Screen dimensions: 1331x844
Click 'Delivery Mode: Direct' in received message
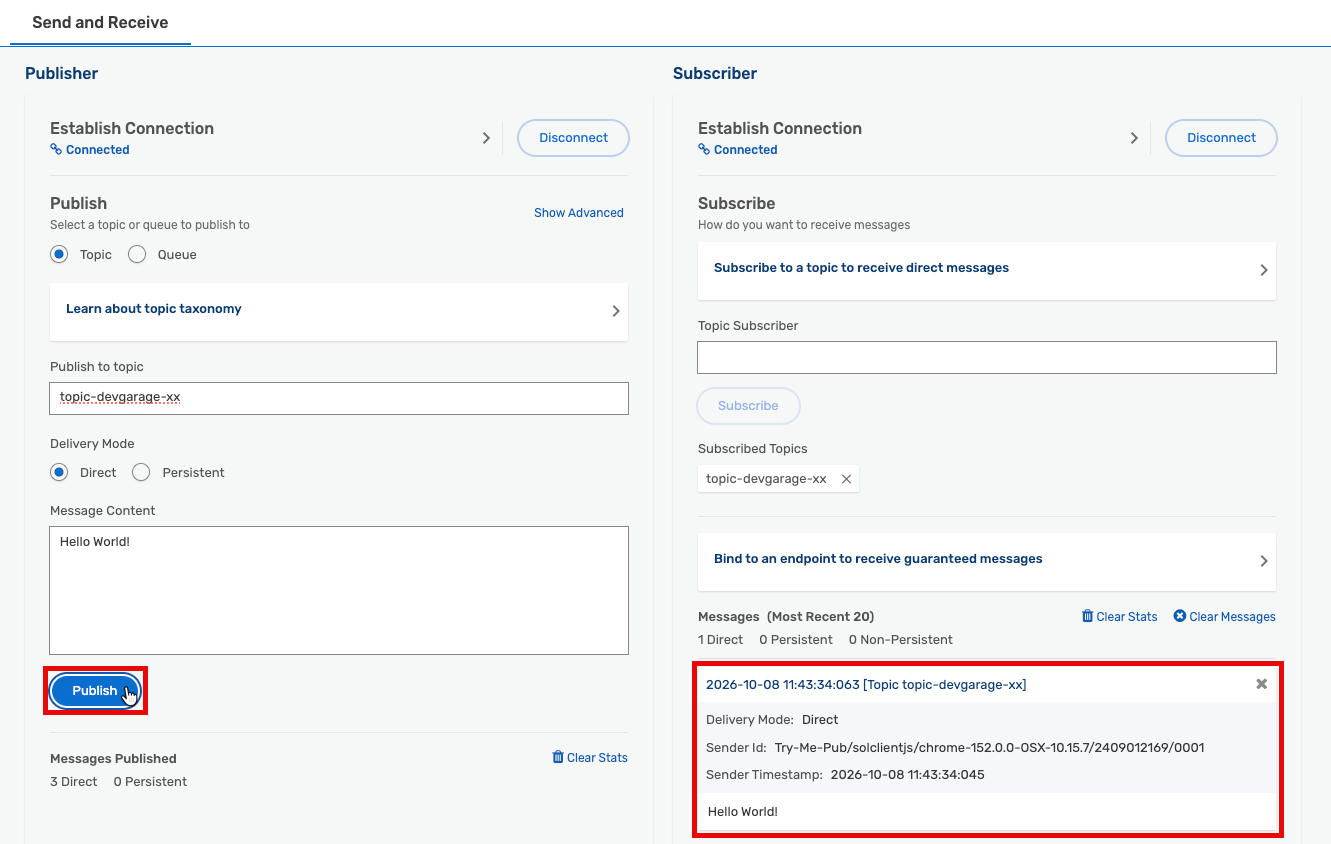[x=772, y=720]
